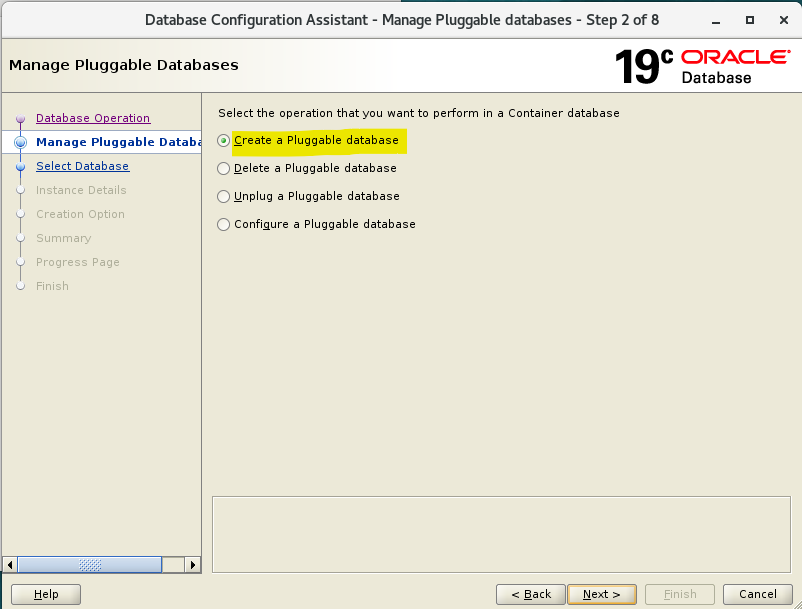Click the 'Select the operation' instruction text
This screenshot has height=609, width=802.
(x=418, y=113)
